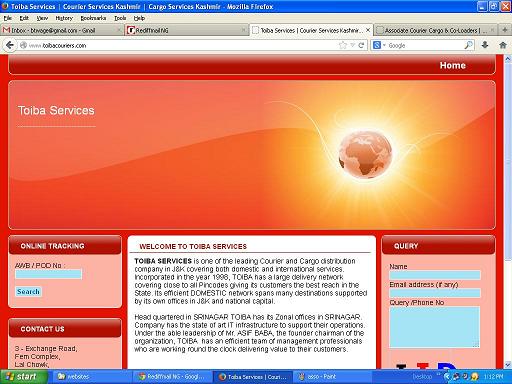Image resolution: width=512 pixels, height=384 pixels.
Task: Open the URL history dropdown arrow
Action: (x=352, y=45)
